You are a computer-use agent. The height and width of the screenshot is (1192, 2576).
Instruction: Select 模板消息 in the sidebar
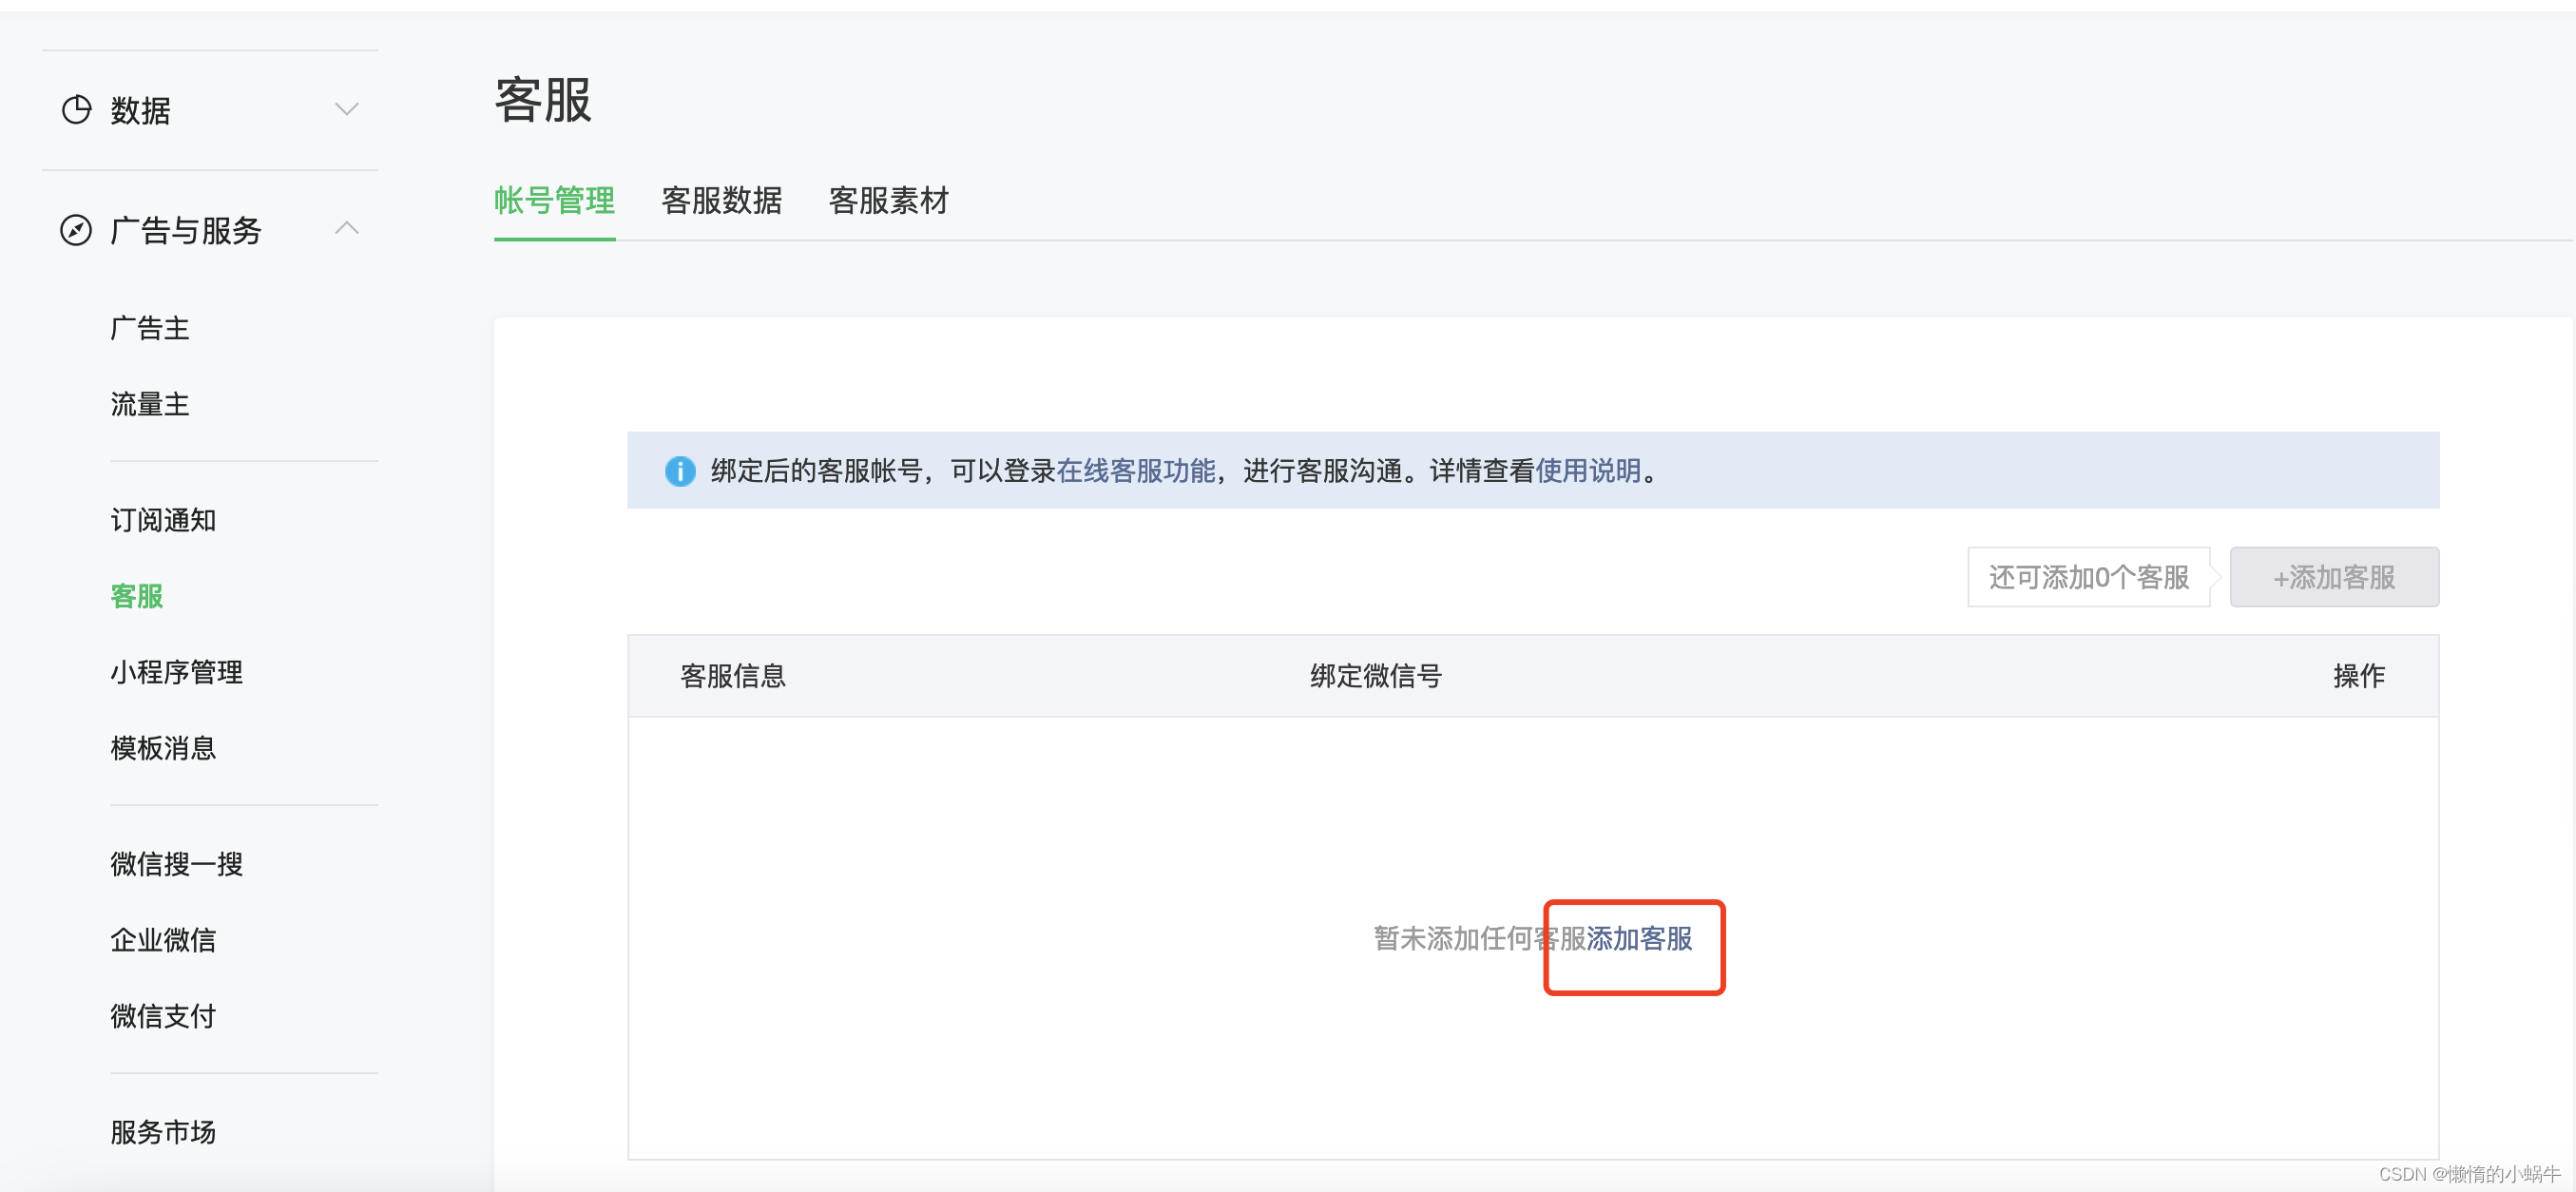click(163, 748)
